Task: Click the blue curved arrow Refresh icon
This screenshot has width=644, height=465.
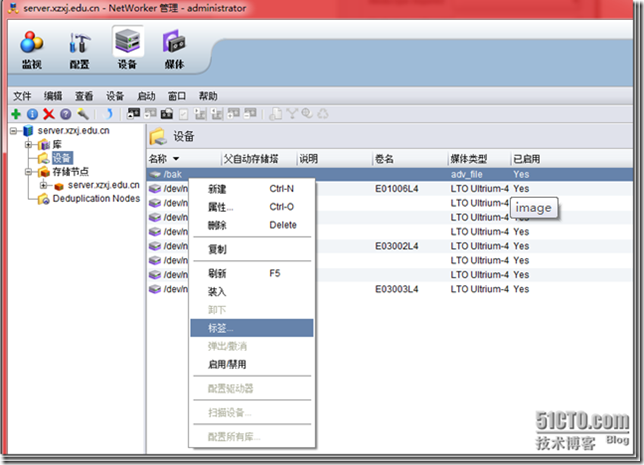Action: click(108, 114)
